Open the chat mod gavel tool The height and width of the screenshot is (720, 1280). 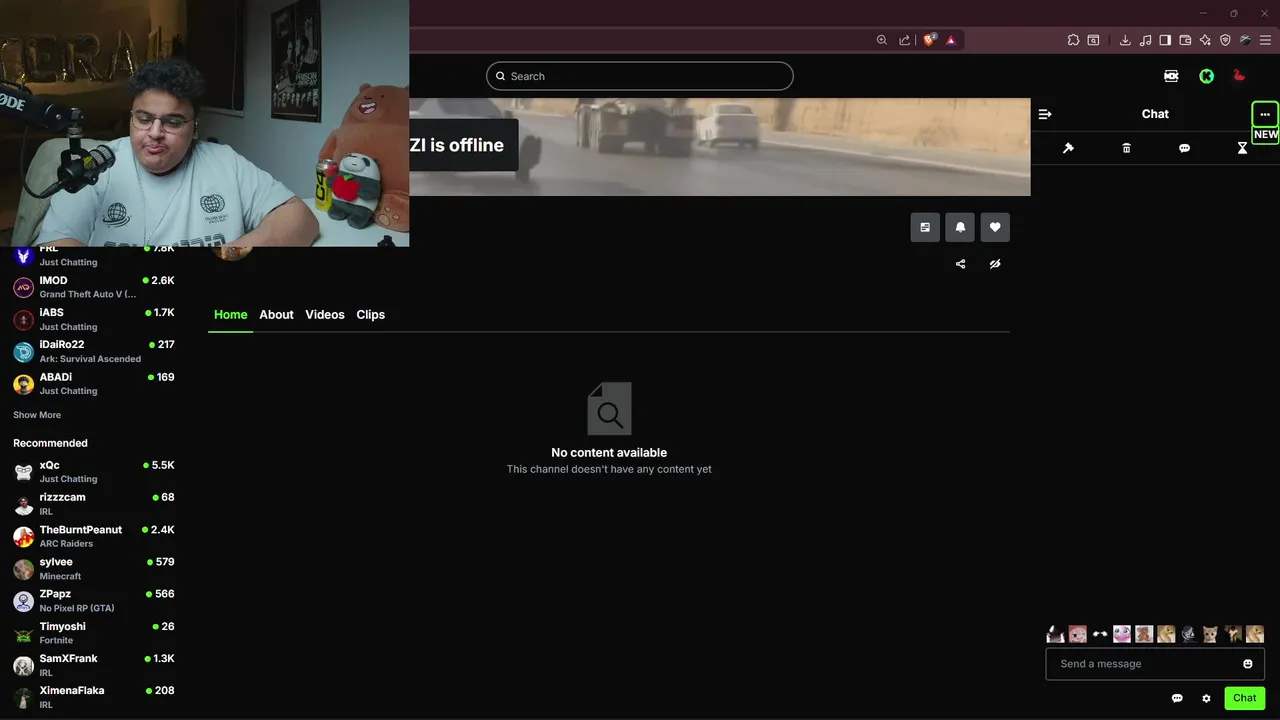[x=1068, y=148]
